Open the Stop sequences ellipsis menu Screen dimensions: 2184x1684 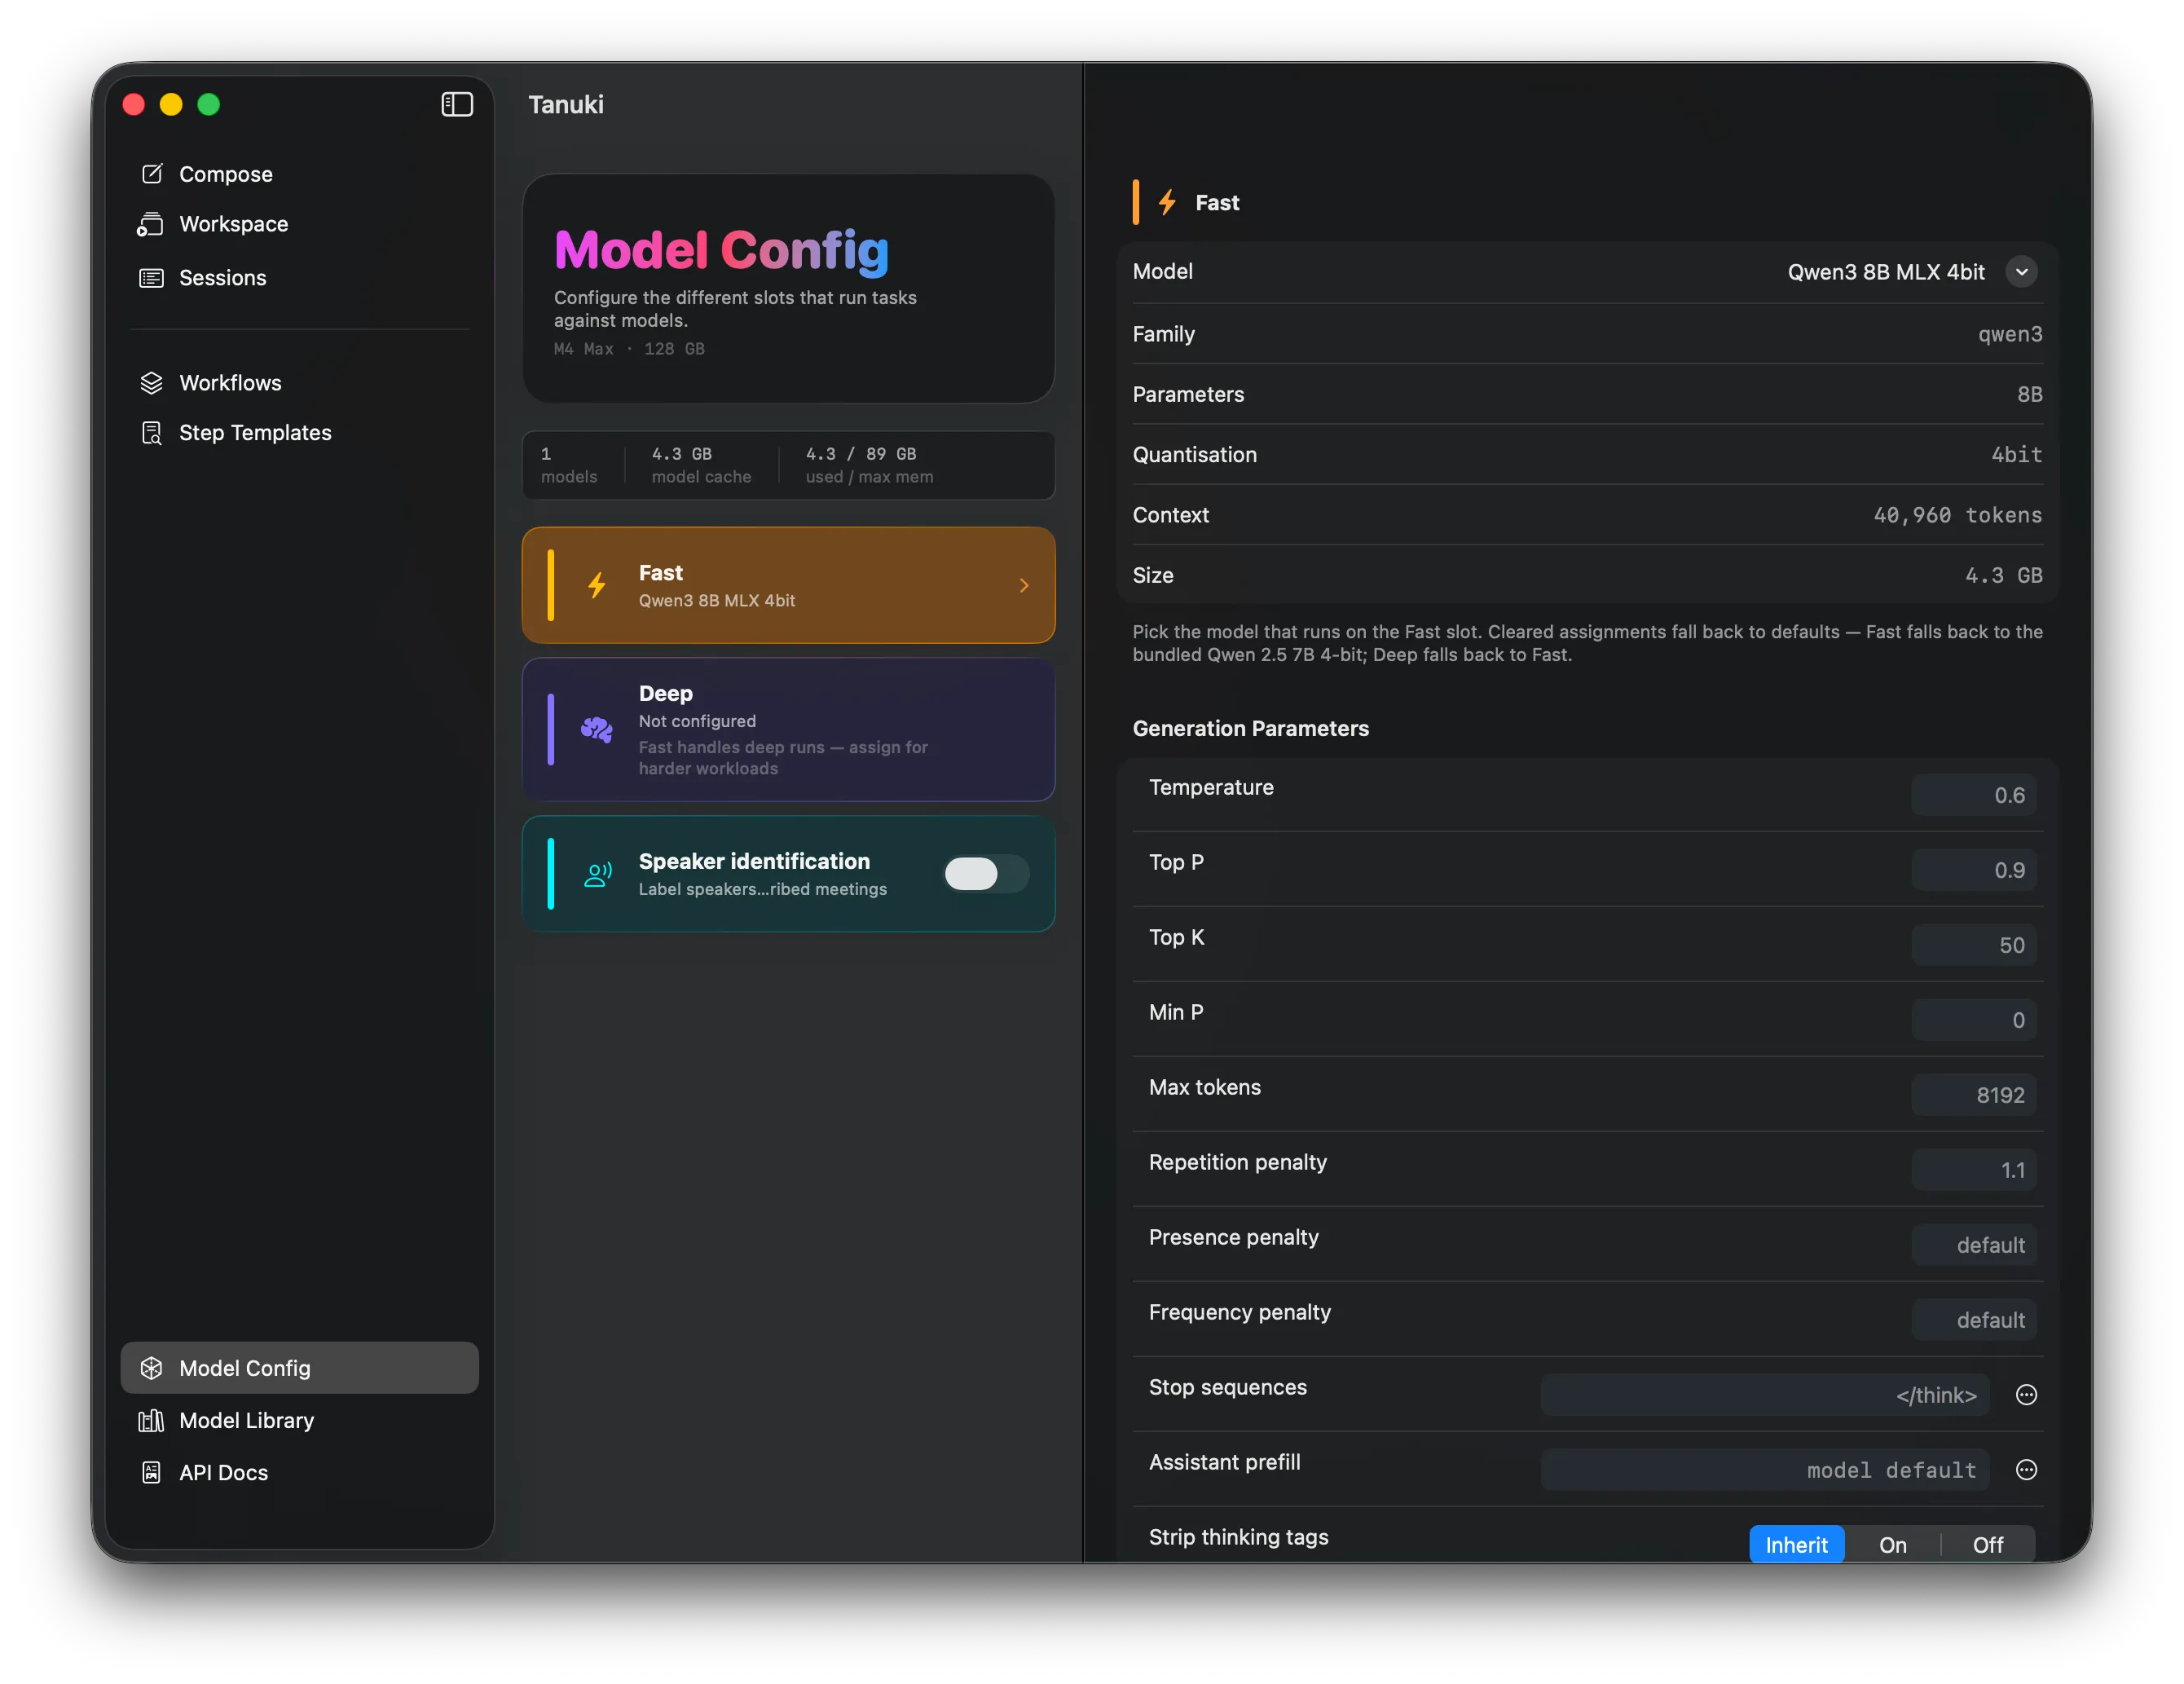(x=2026, y=1395)
